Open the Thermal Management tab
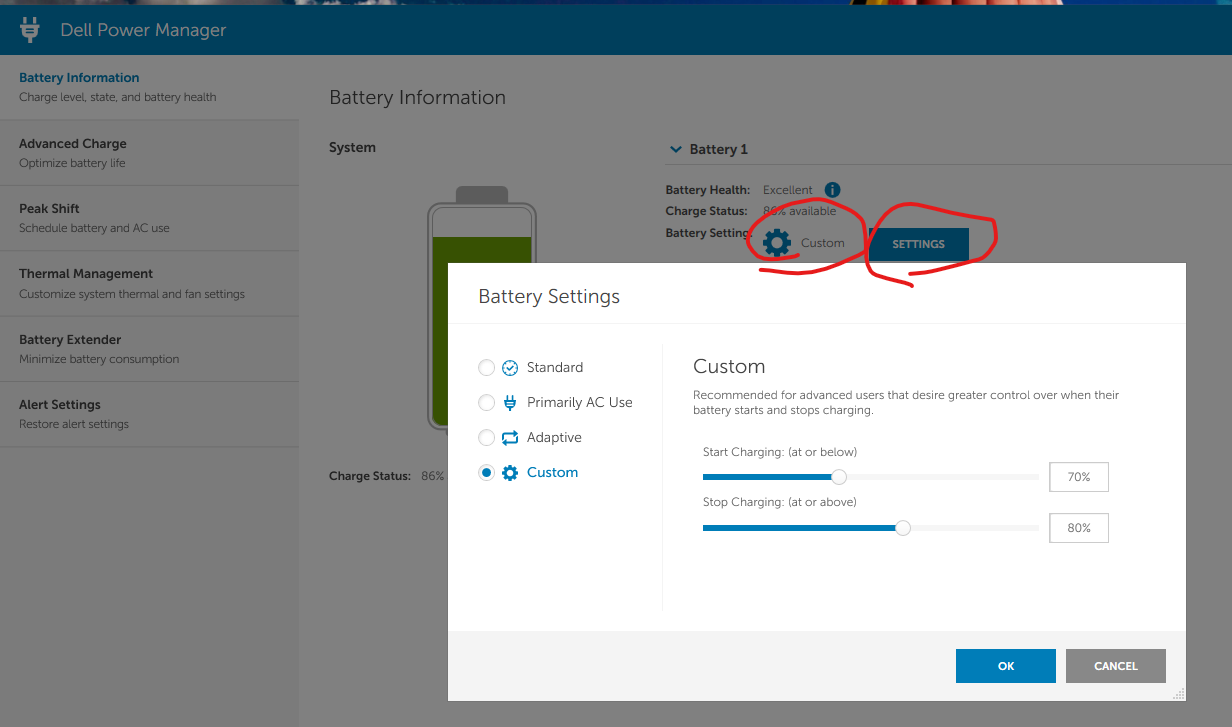1232x727 pixels. [149, 283]
